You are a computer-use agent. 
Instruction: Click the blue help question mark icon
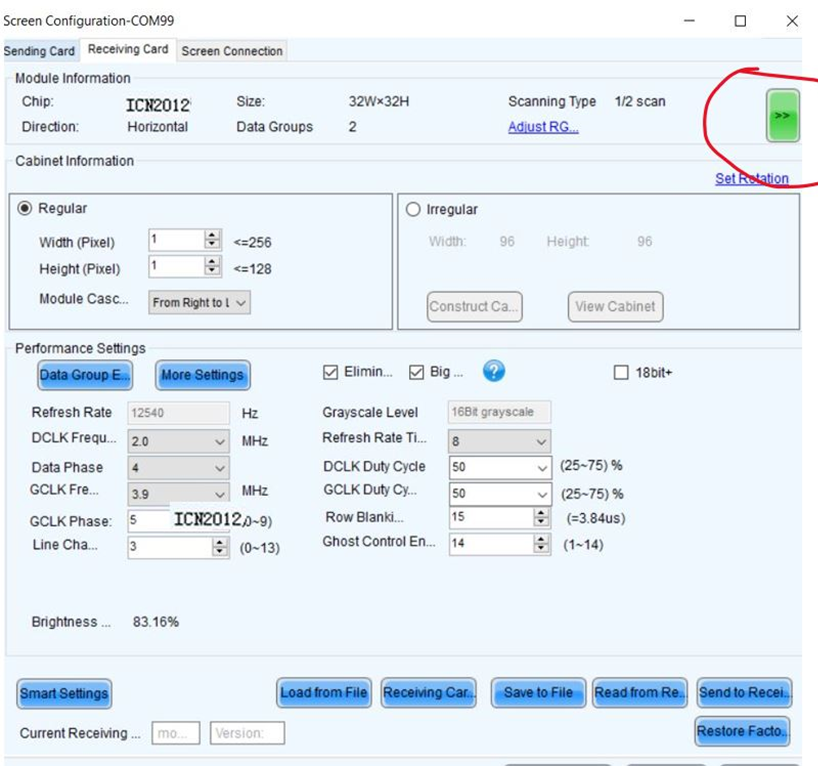point(493,372)
